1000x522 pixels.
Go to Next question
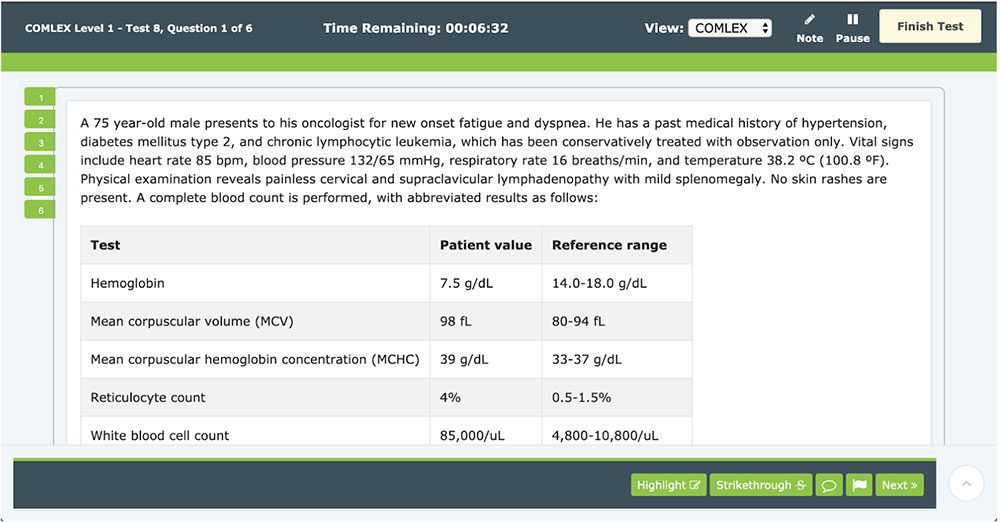click(899, 486)
